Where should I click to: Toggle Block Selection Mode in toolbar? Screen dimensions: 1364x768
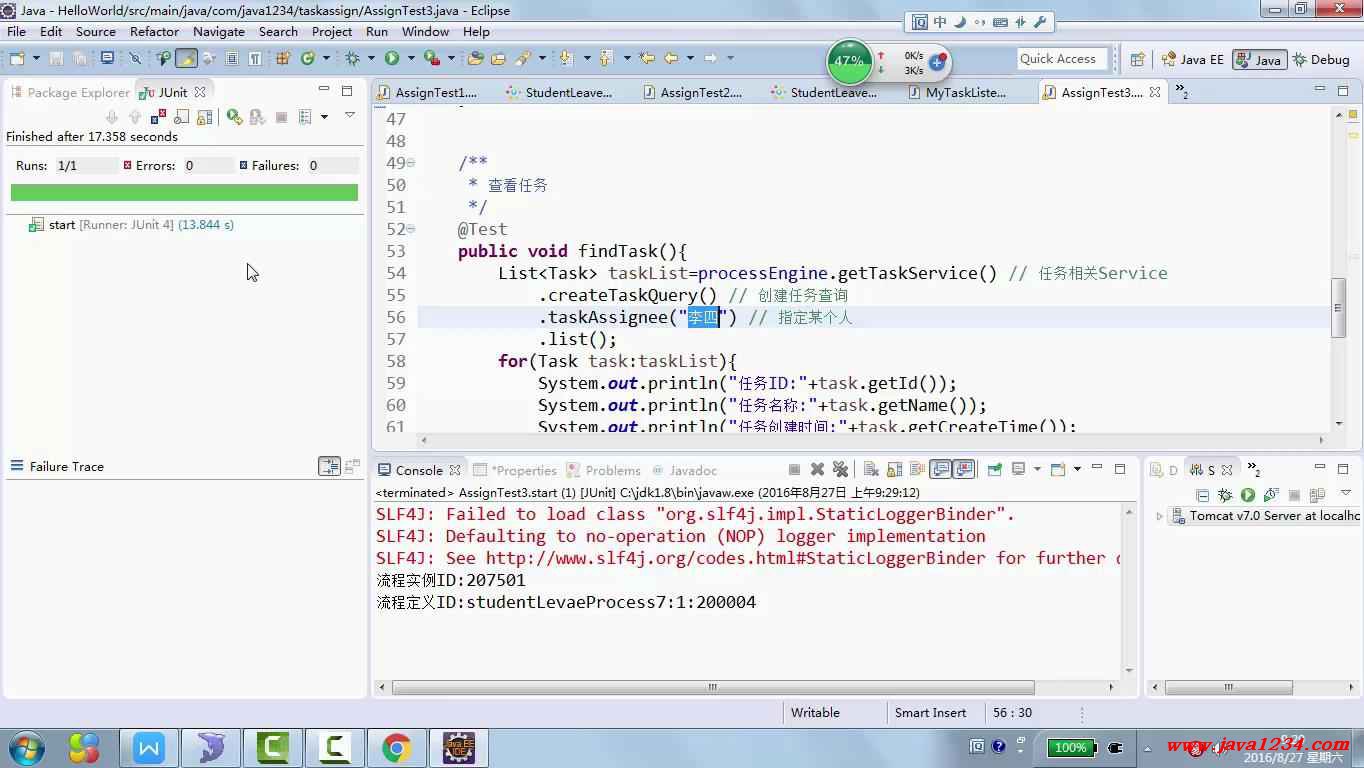[232, 58]
